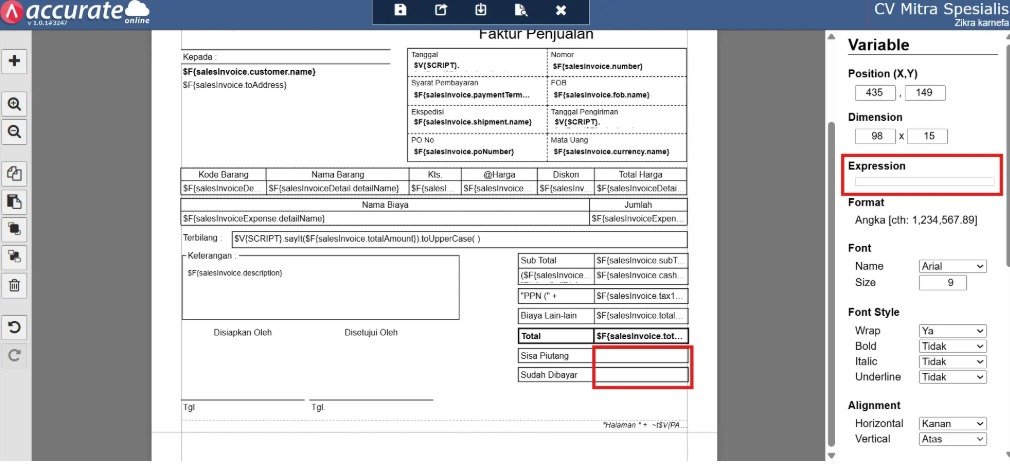Select the $F{salesInvoice.fob.name} field
Image resolution: width=1010 pixels, height=474 pixels.
[601, 95]
